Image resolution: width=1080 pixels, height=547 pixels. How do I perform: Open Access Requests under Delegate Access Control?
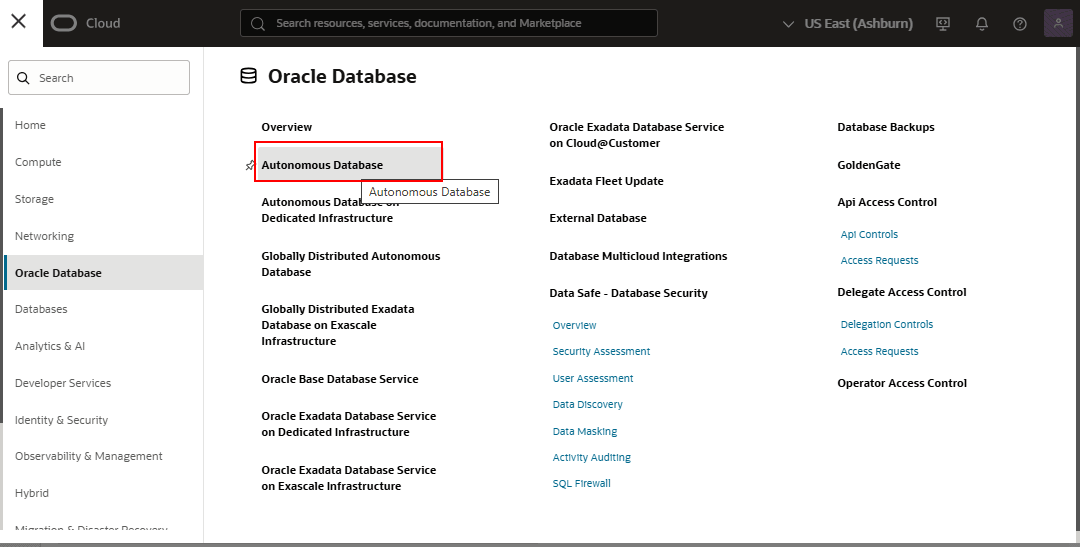pos(880,351)
